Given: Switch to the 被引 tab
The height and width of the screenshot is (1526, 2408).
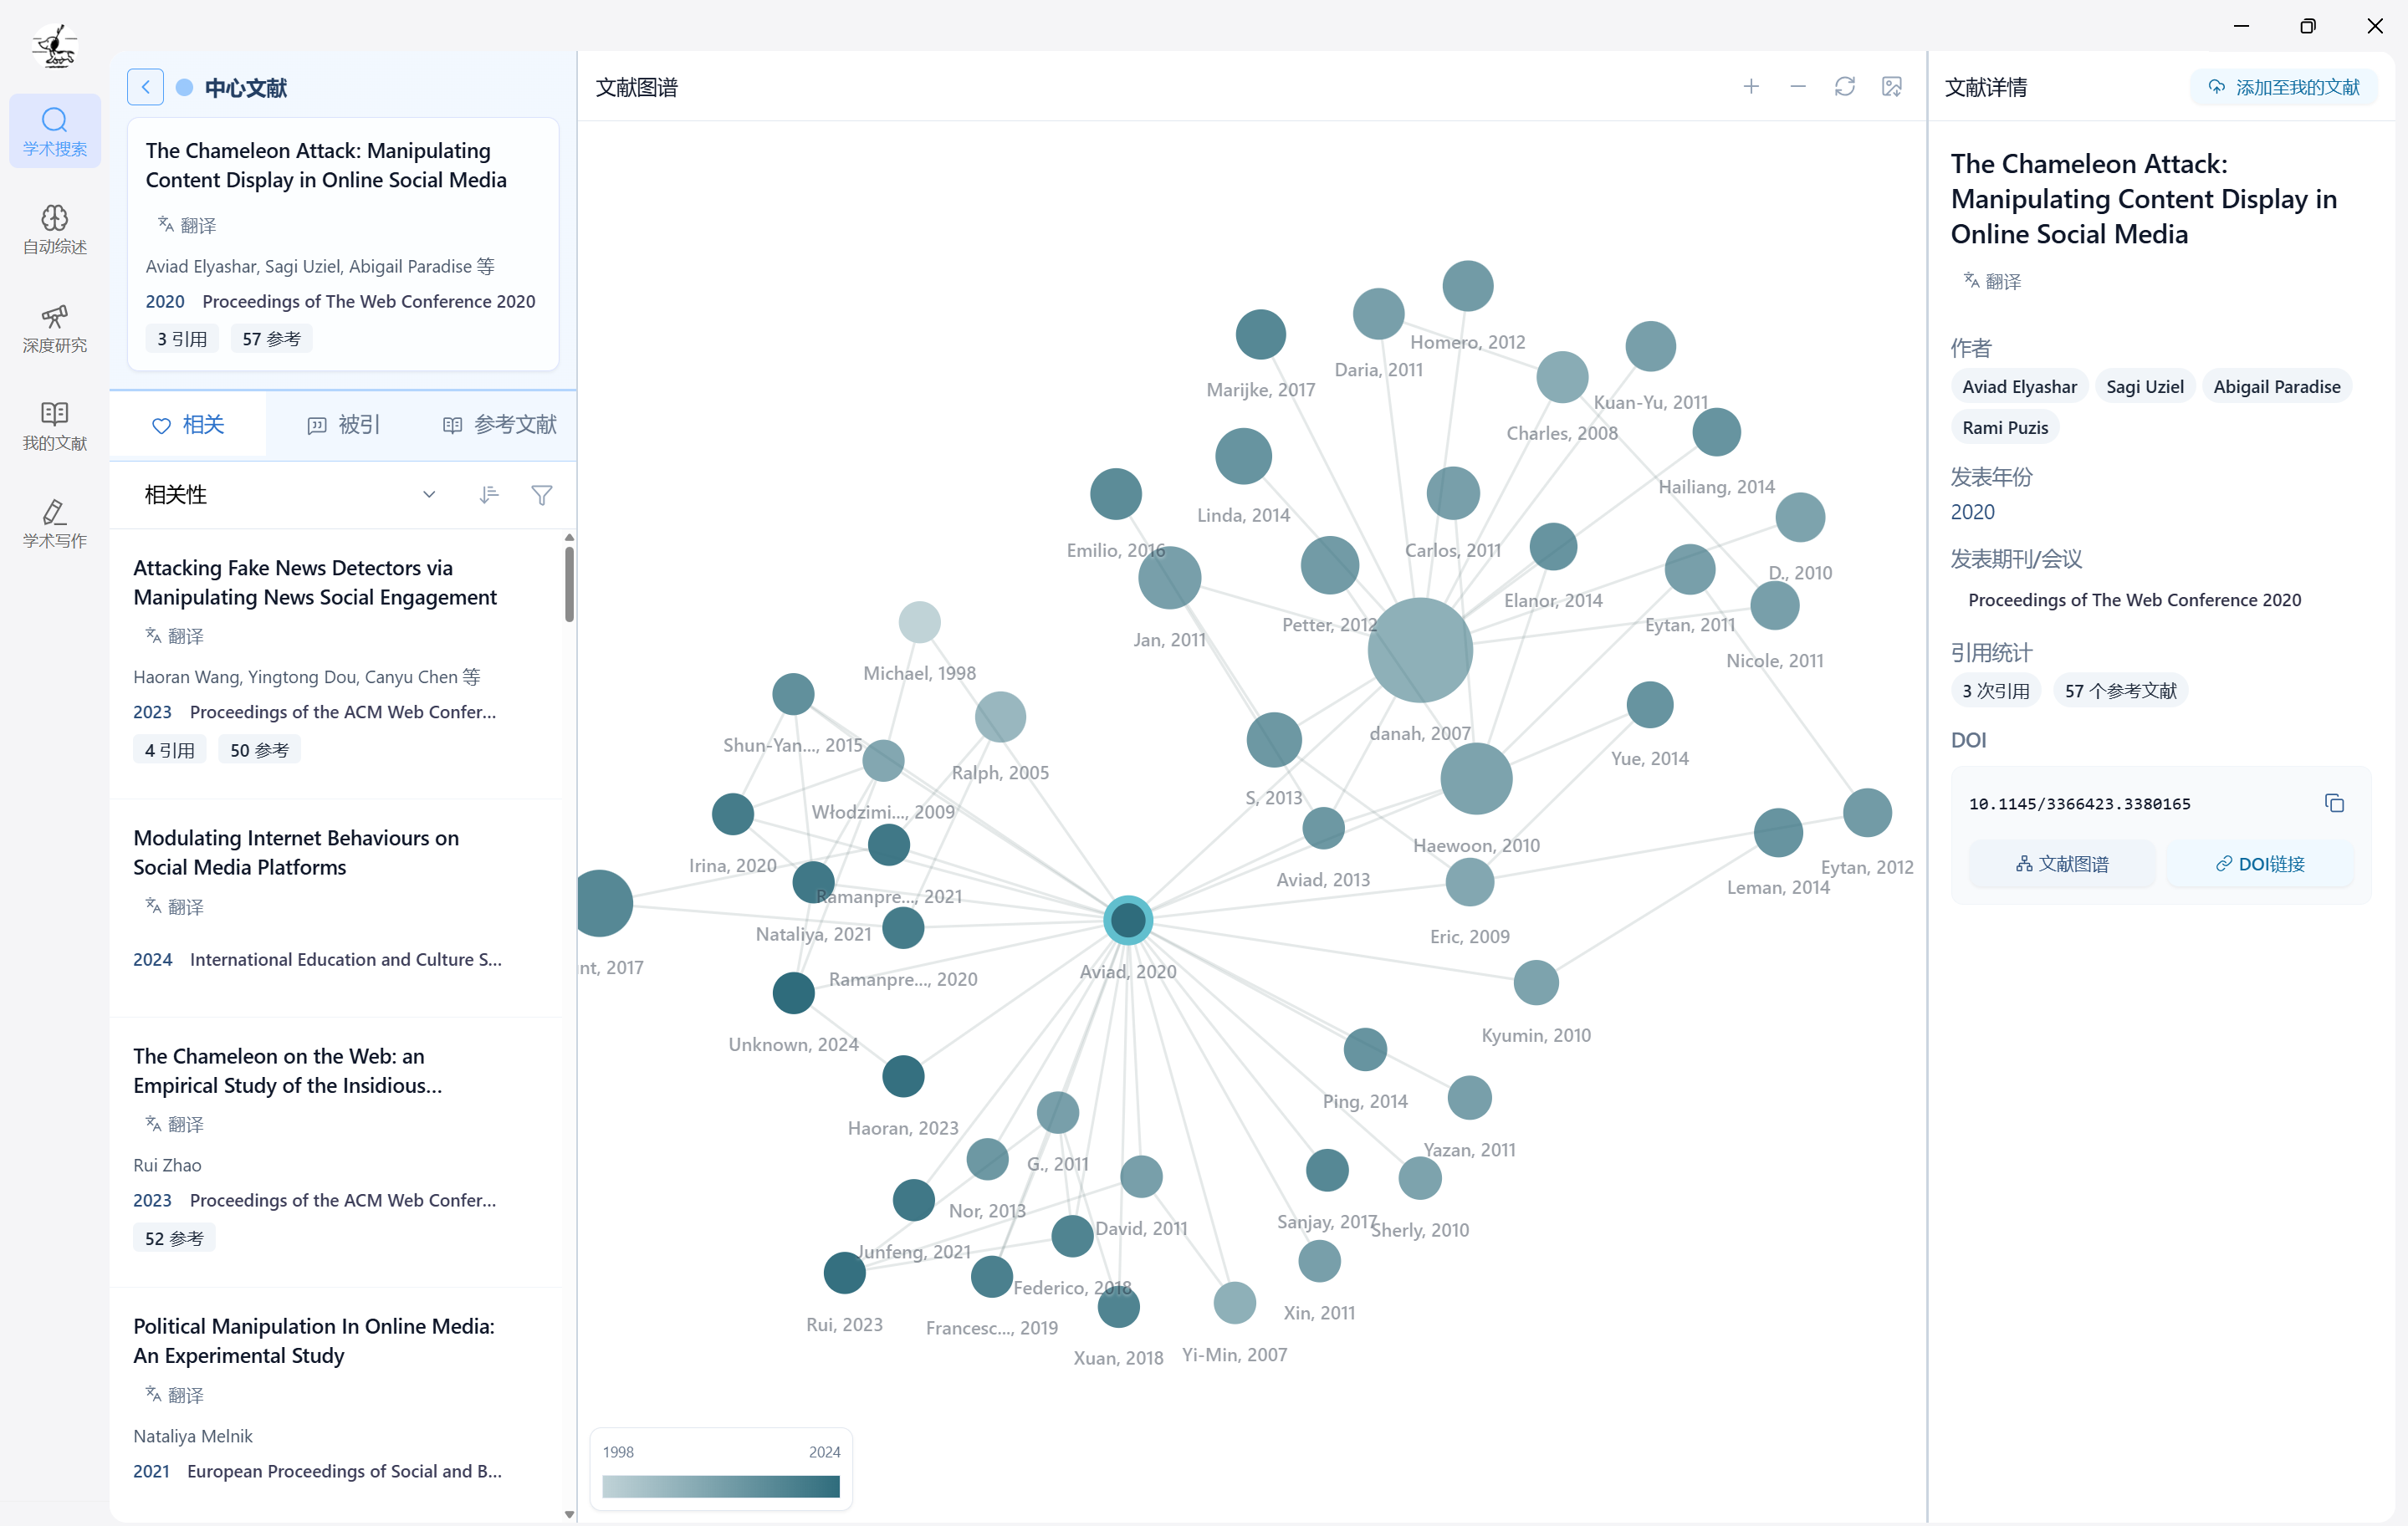Looking at the screenshot, I should tap(343, 425).
